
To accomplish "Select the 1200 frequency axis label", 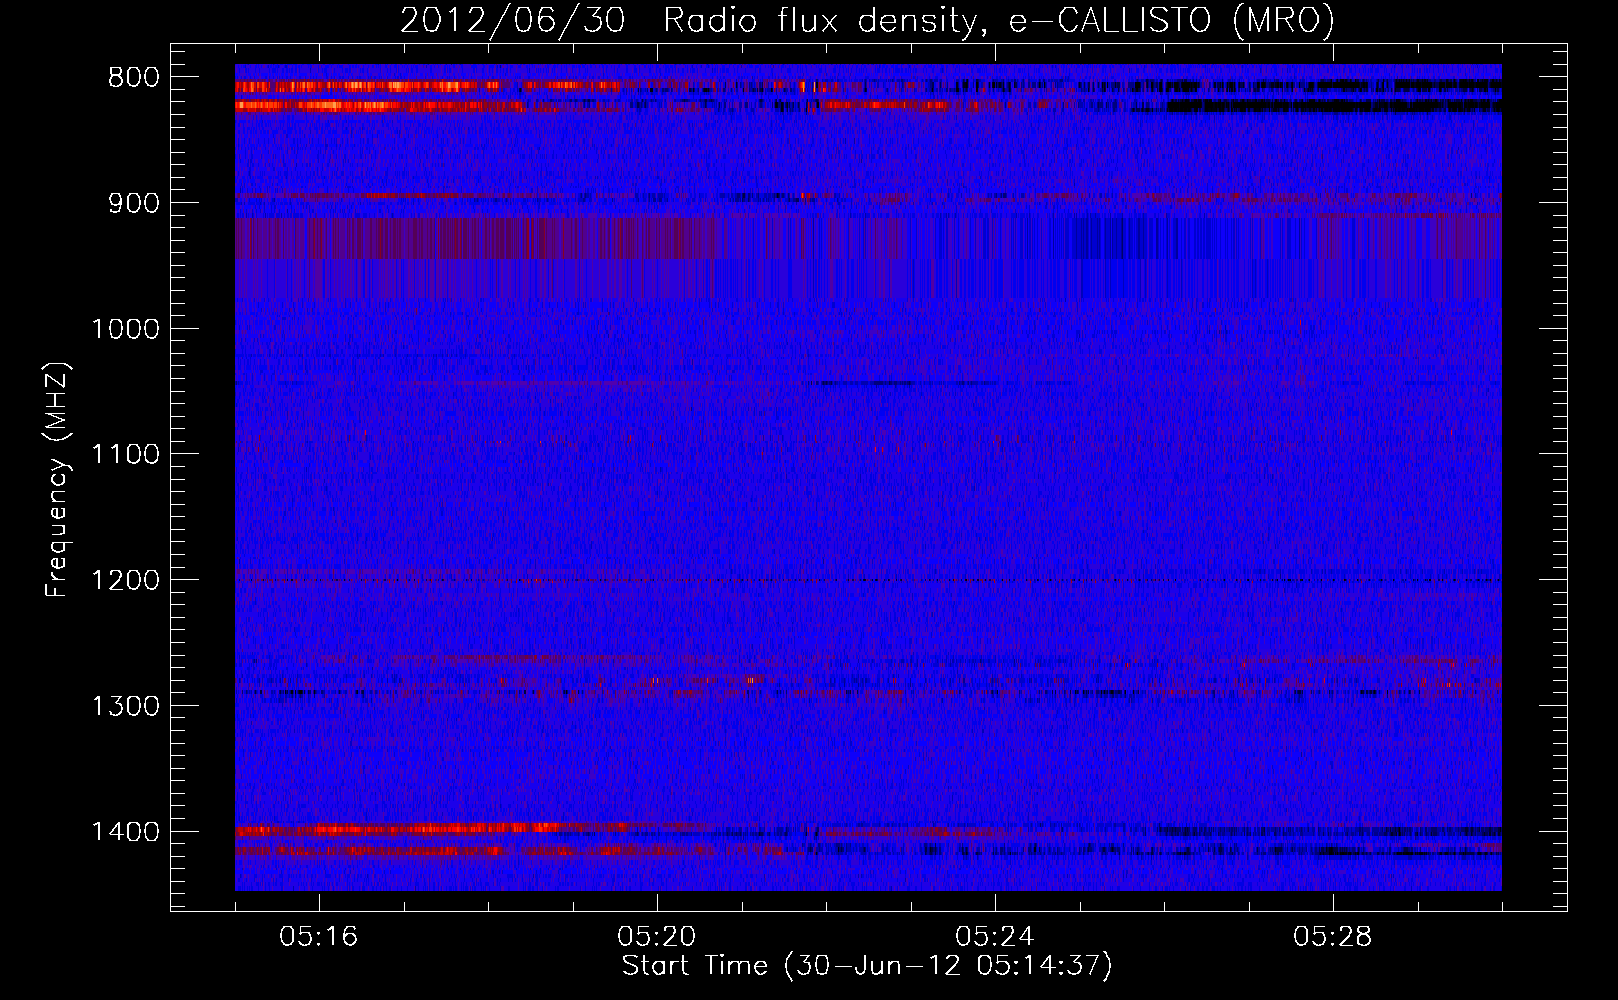I will tap(125, 581).
